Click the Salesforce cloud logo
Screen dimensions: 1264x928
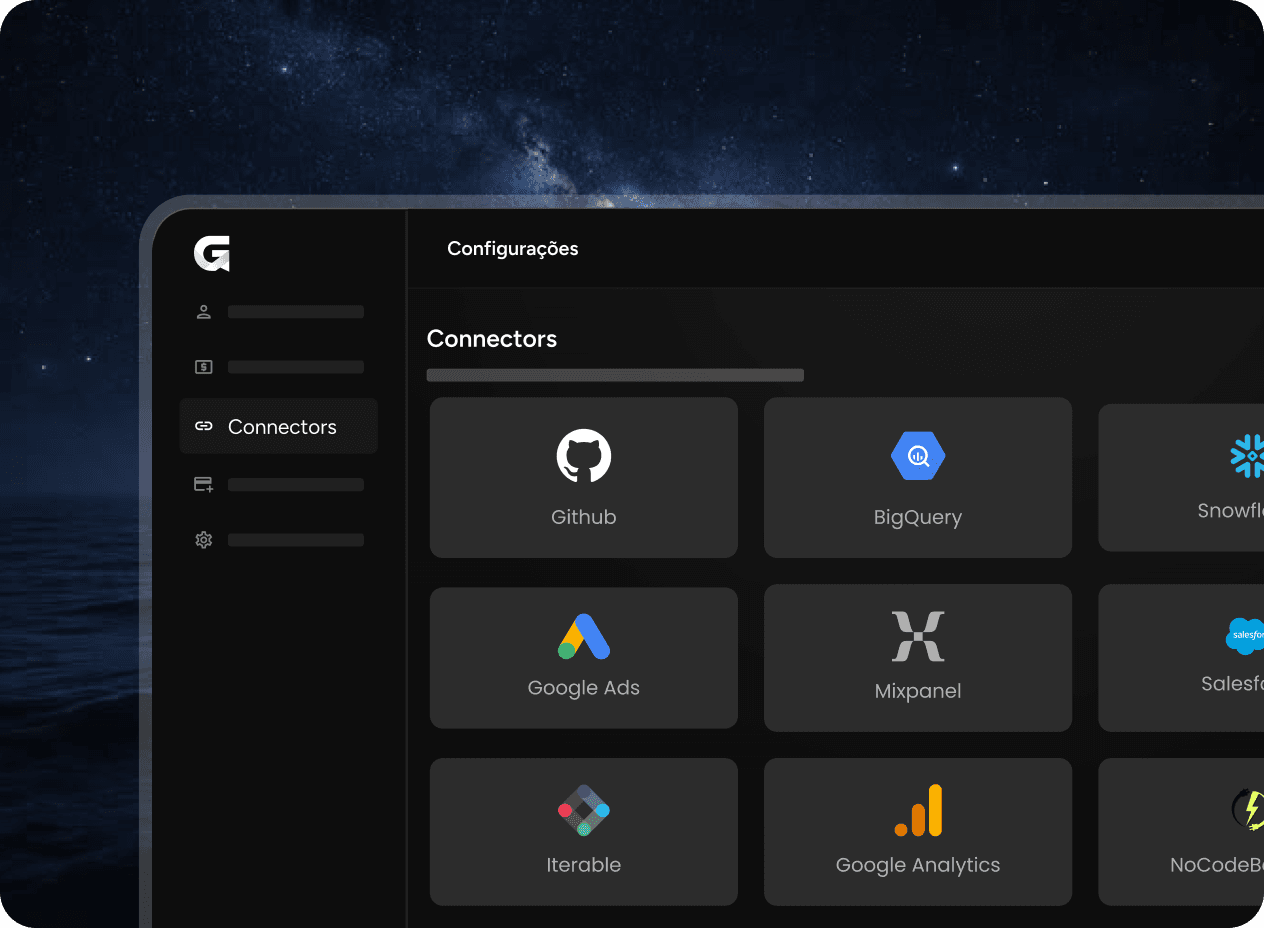pos(1245,636)
